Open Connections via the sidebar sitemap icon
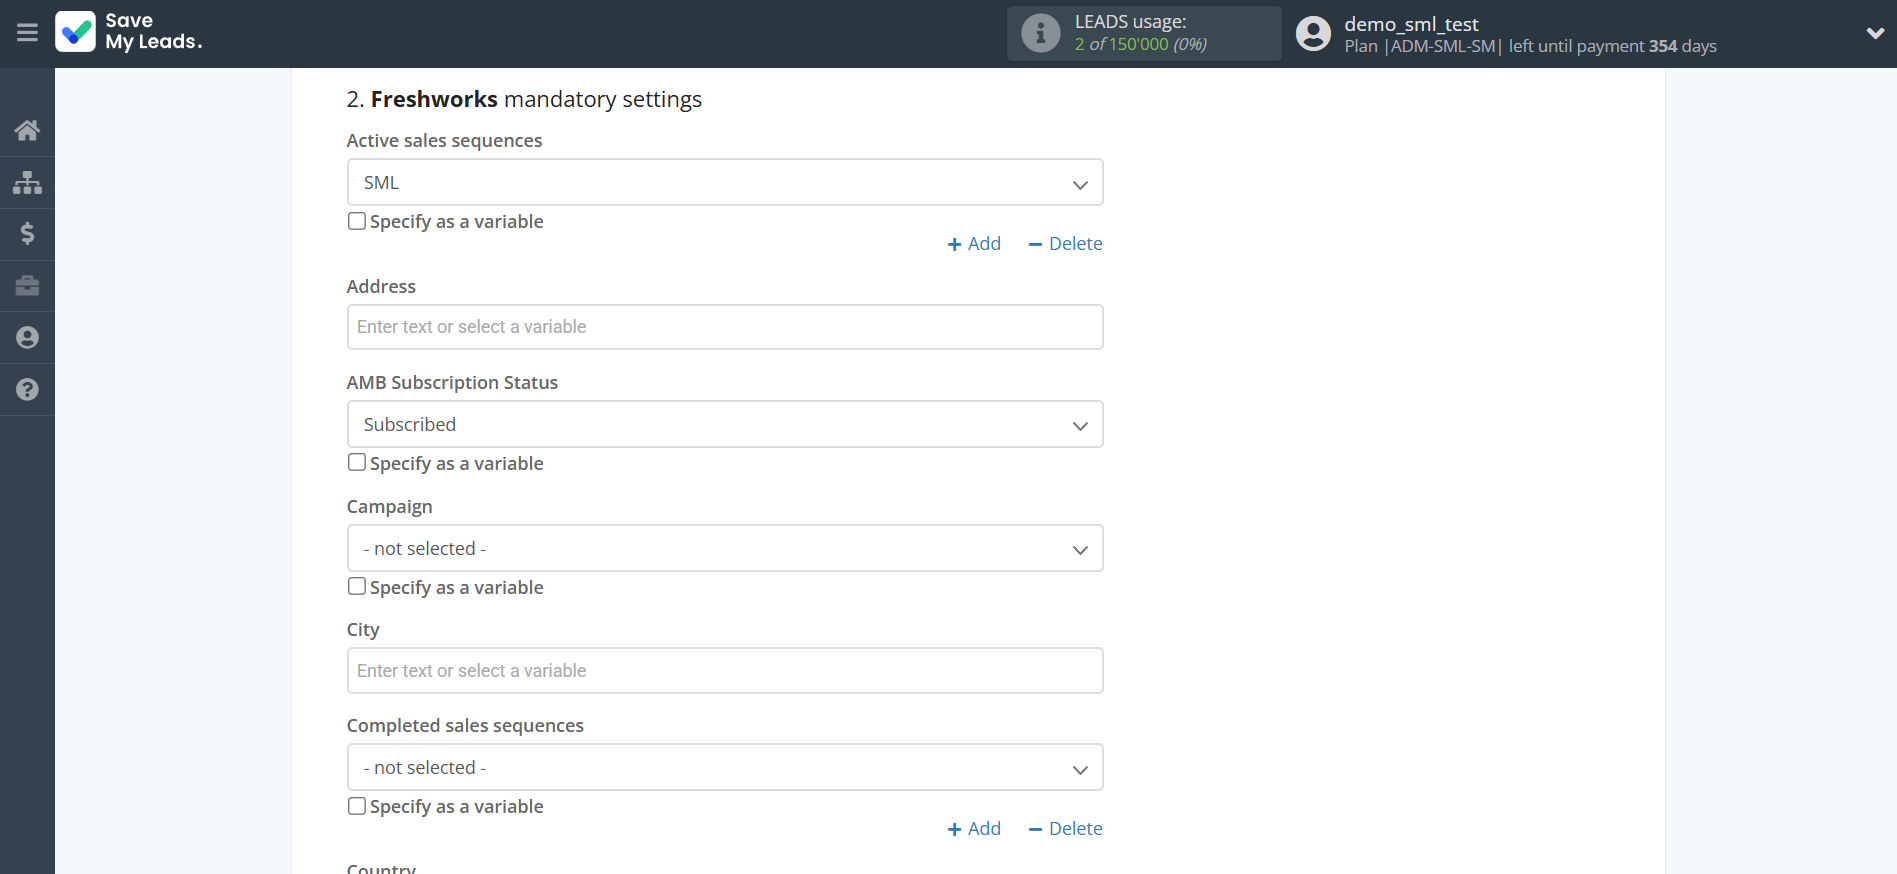Viewport: 1897px width, 874px height. 27,182
